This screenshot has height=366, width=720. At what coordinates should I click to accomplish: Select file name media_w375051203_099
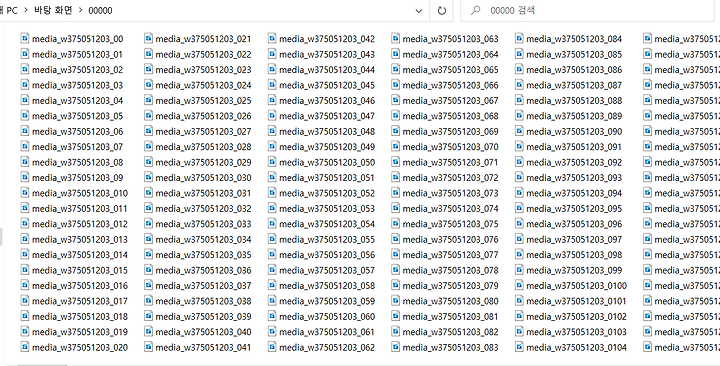pyautogui.click(x=574, y=270)
